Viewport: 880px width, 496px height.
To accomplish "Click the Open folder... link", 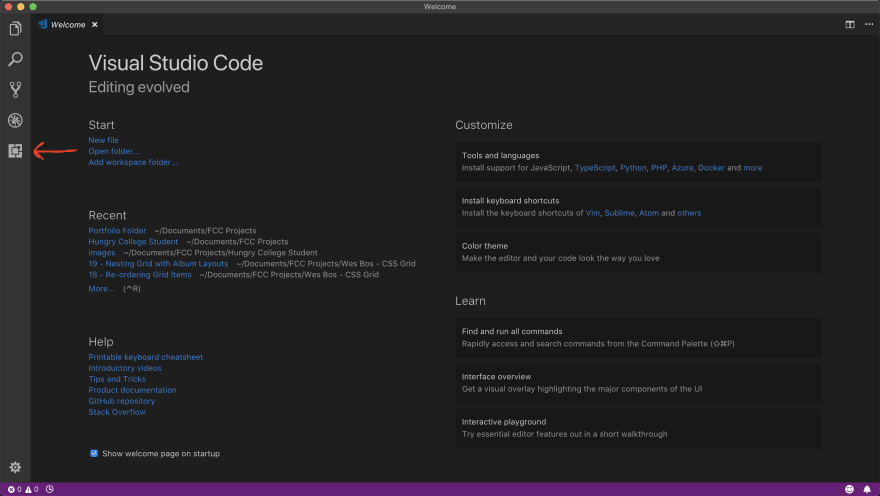I will pos(114,151).
